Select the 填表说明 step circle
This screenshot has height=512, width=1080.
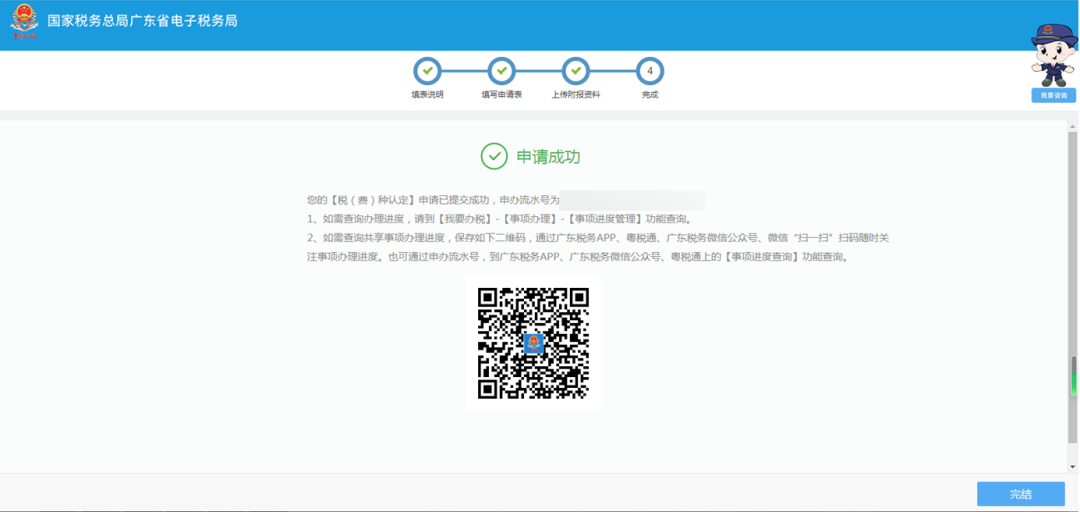click(x=427, y=70)
